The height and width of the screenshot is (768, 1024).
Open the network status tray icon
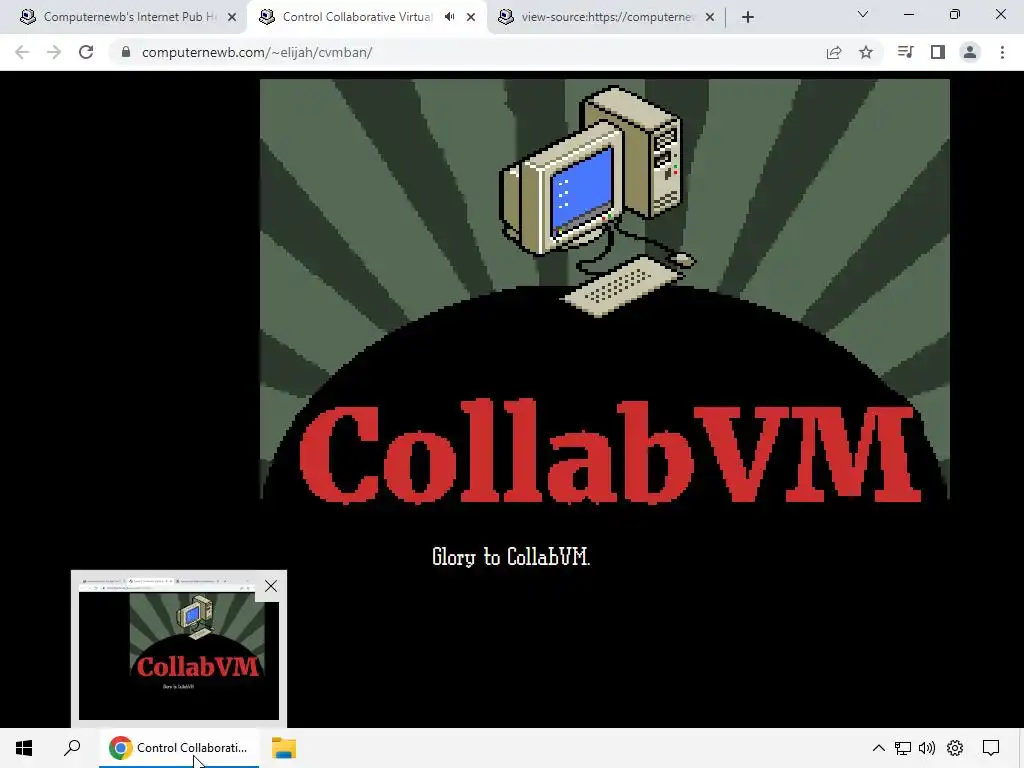(x=903, y=748)
